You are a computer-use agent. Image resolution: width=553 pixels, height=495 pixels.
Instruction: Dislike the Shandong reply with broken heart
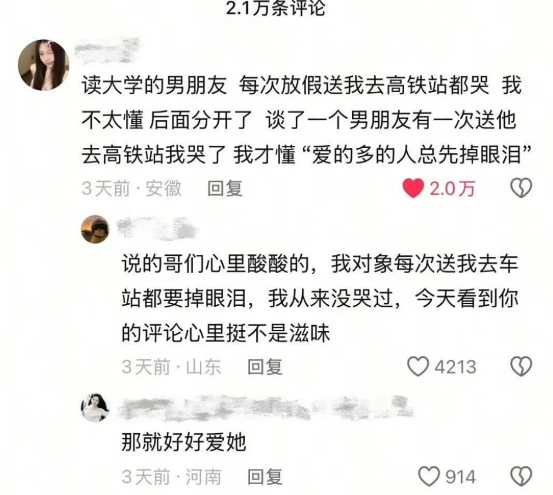(x=521, y=366)
